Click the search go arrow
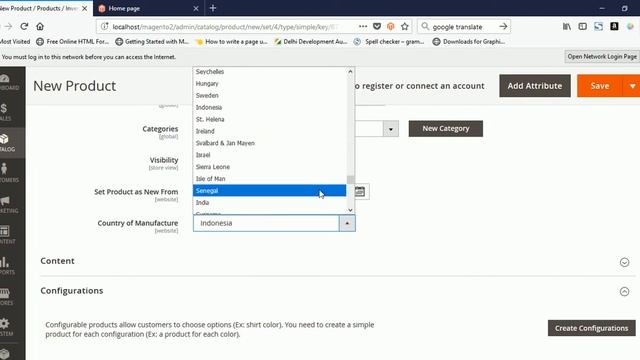Image resolution: width=640 pixels, height=360 pixels. coord(503,27)
